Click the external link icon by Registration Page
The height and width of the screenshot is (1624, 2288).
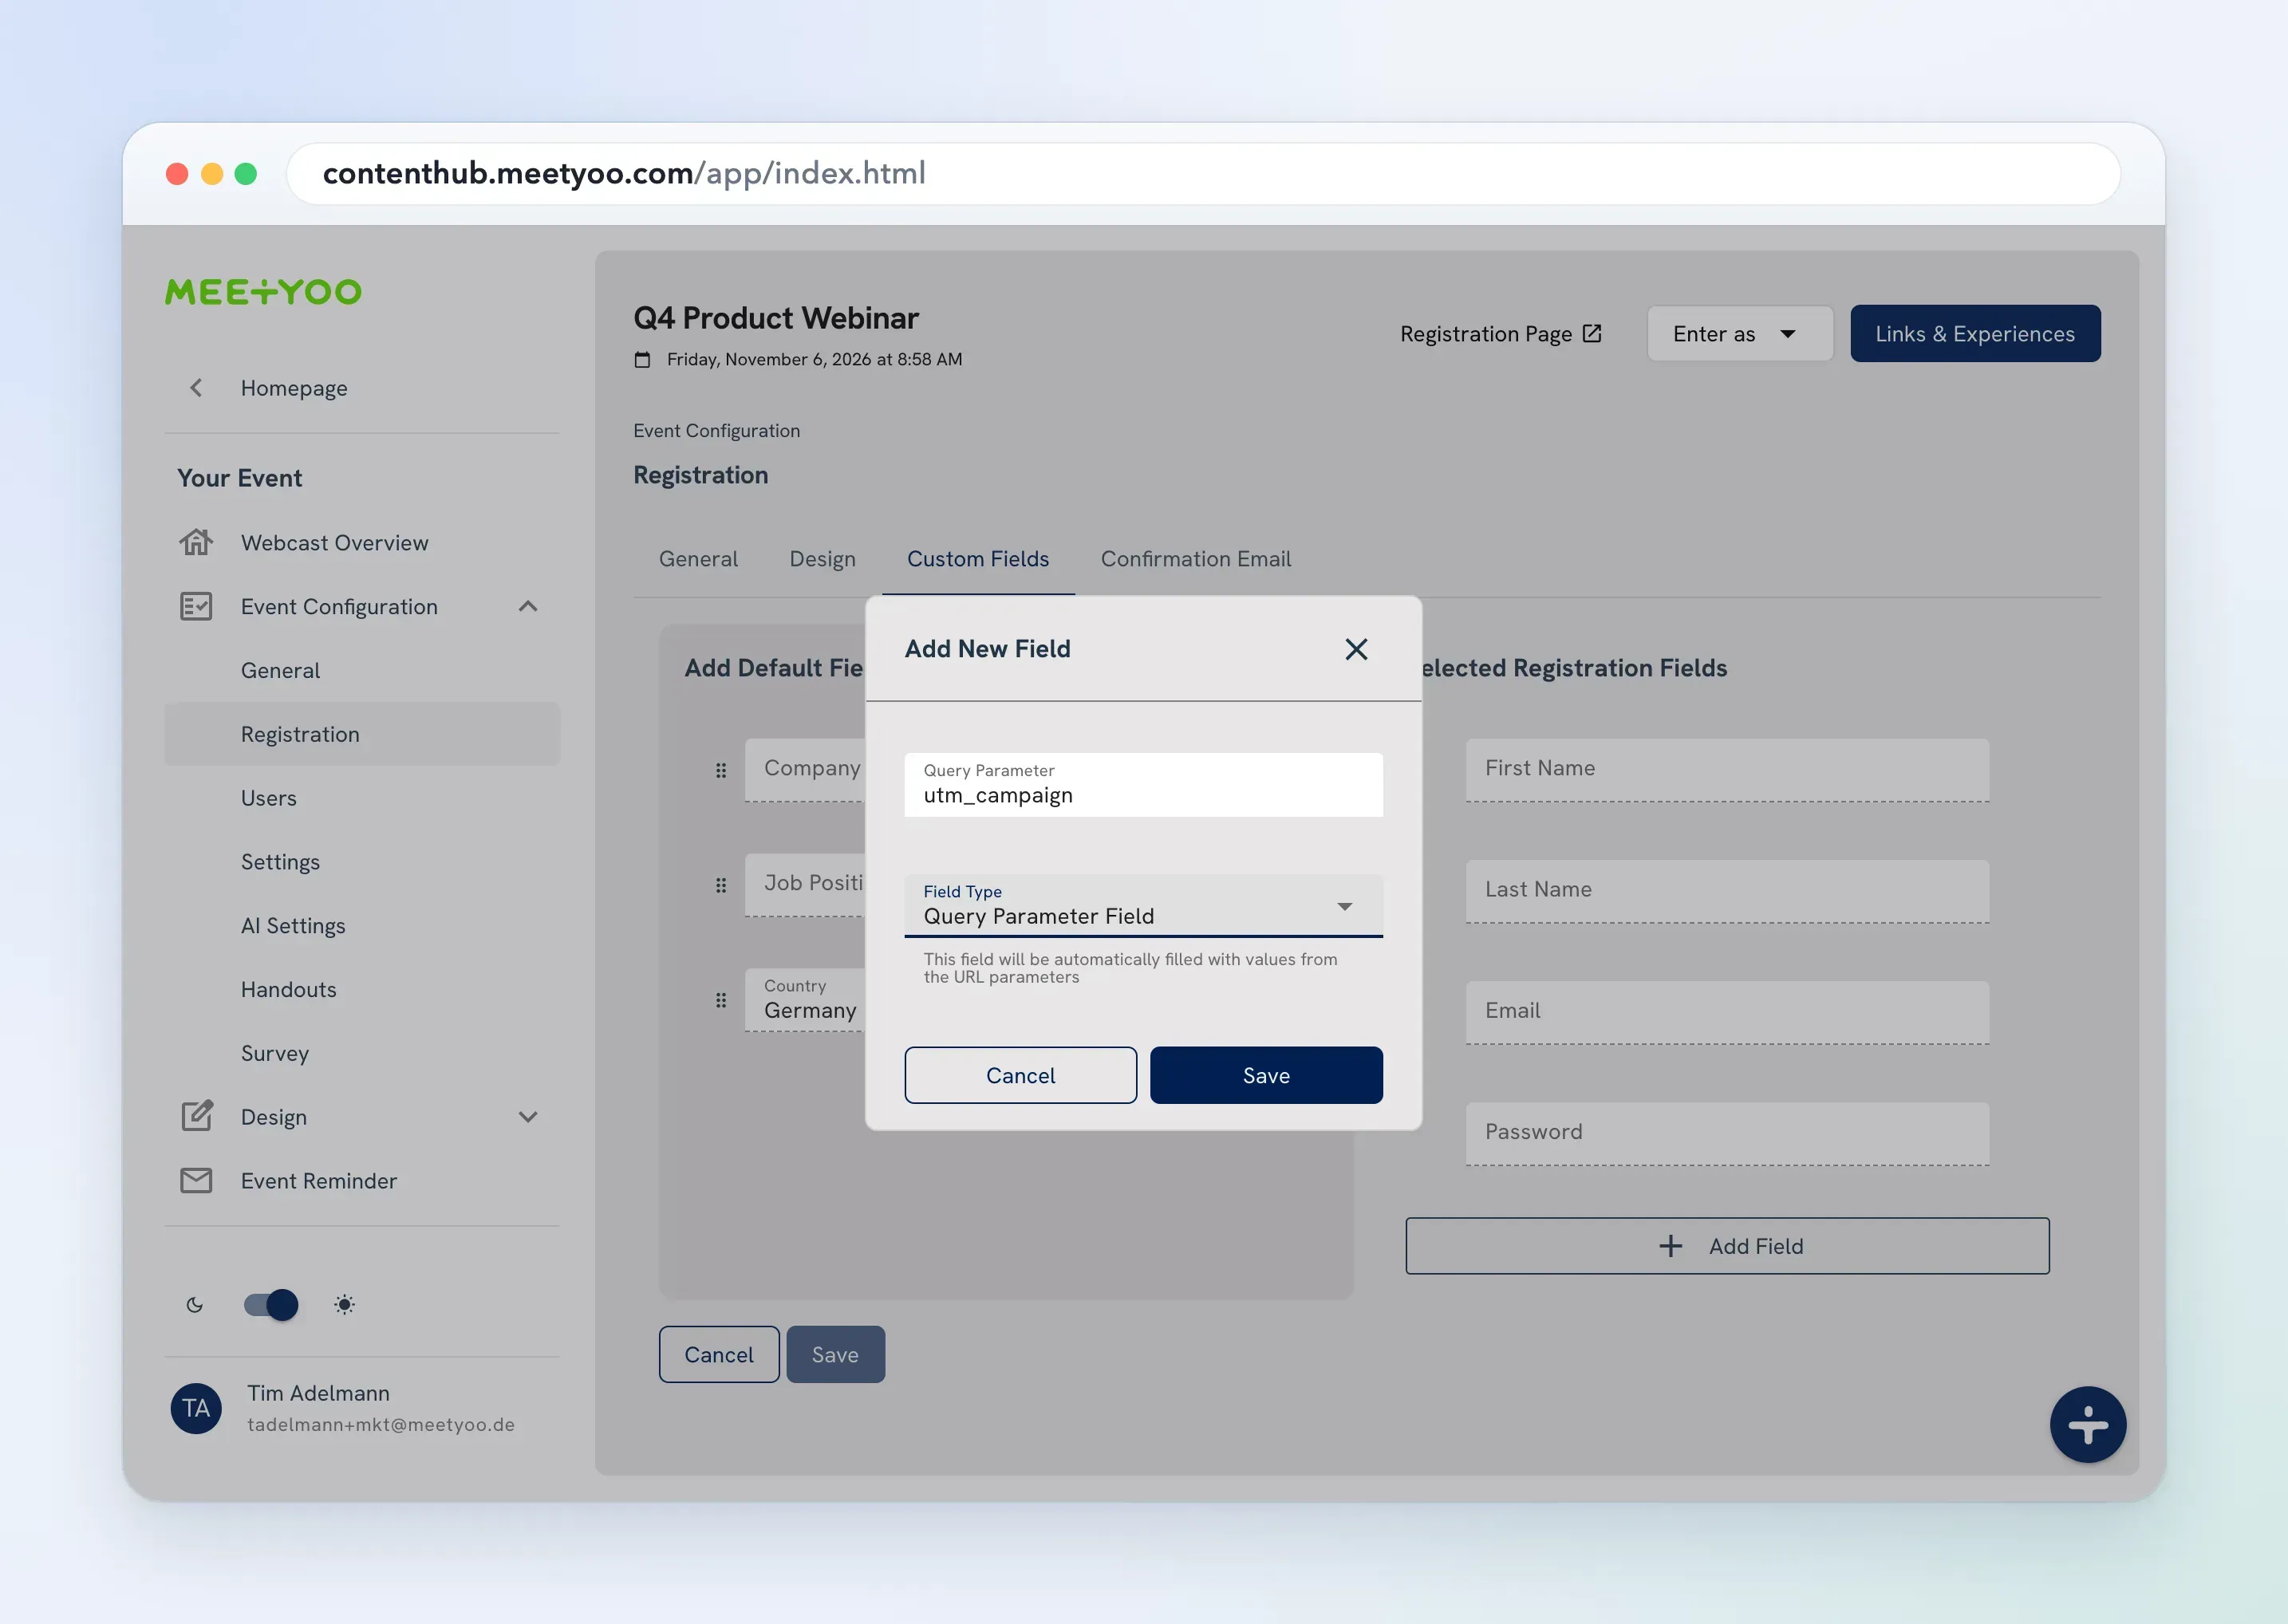[x=1592, y=333]
